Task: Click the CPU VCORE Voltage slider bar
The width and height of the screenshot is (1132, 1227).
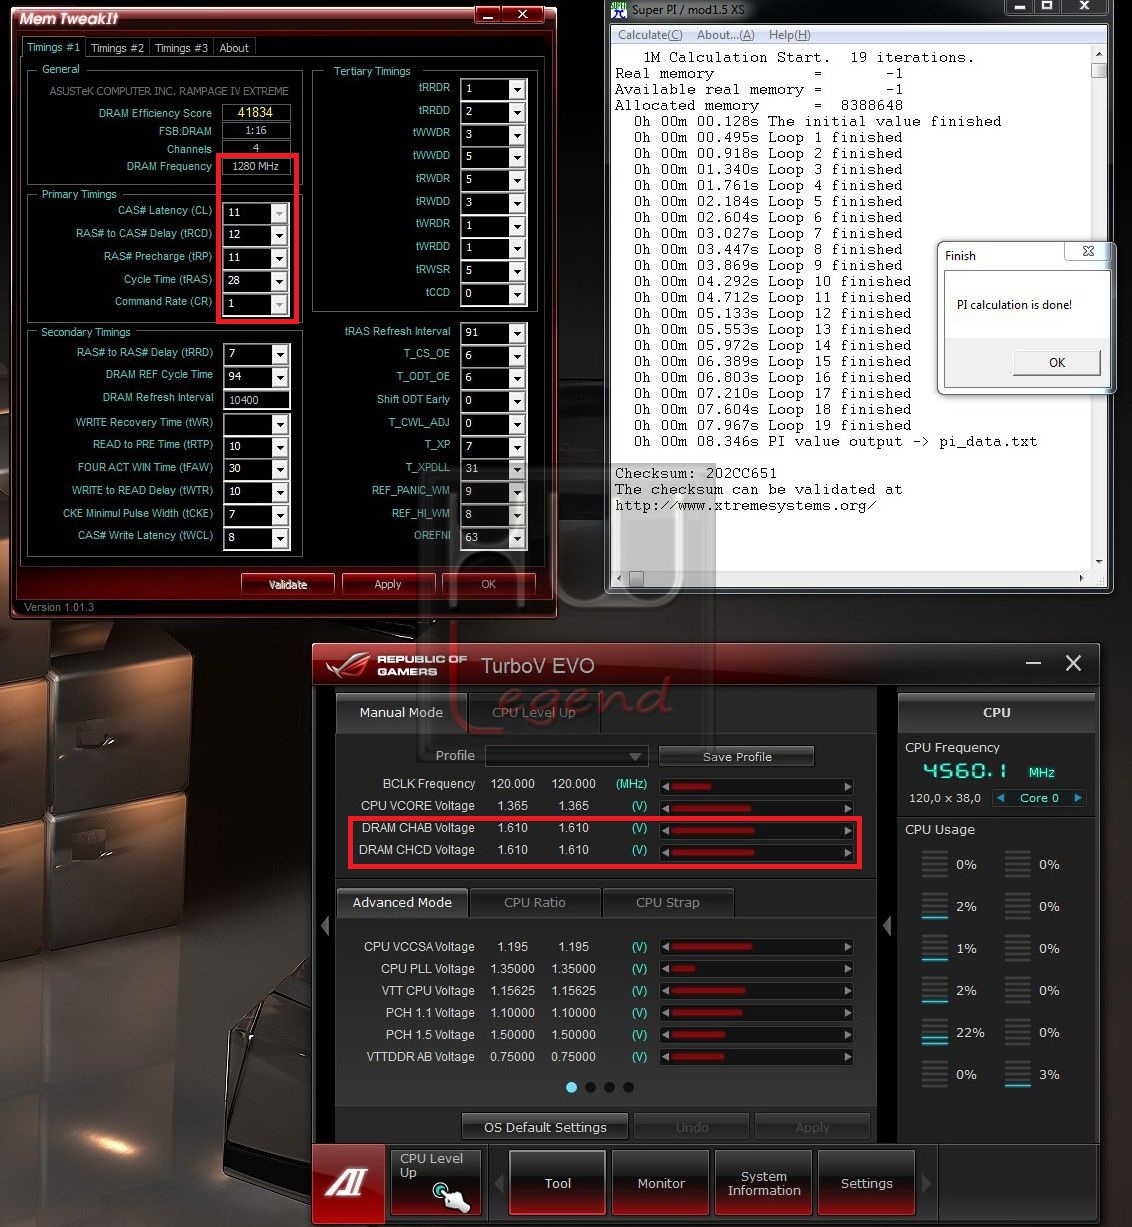Action: pyautogui.click(x=757, y=808)
